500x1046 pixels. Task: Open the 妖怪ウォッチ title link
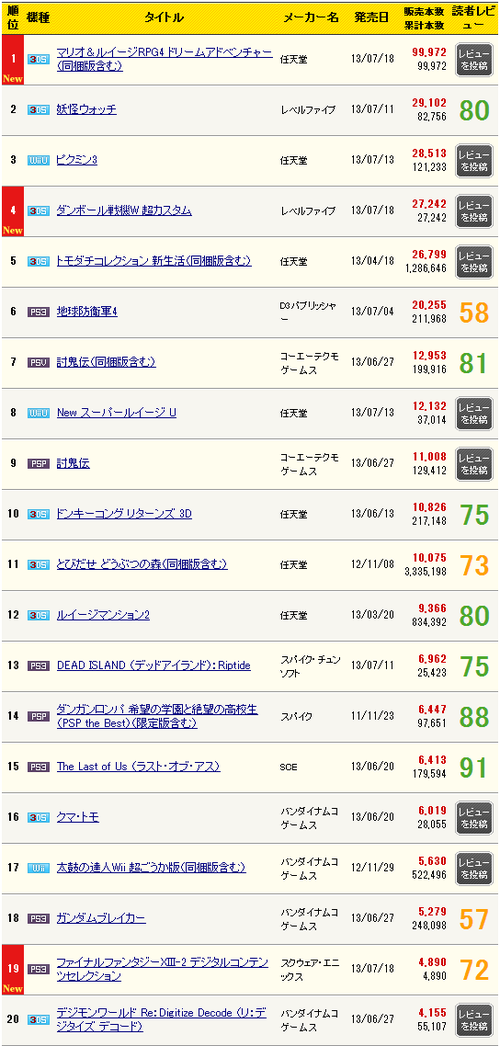click(87, 109)
